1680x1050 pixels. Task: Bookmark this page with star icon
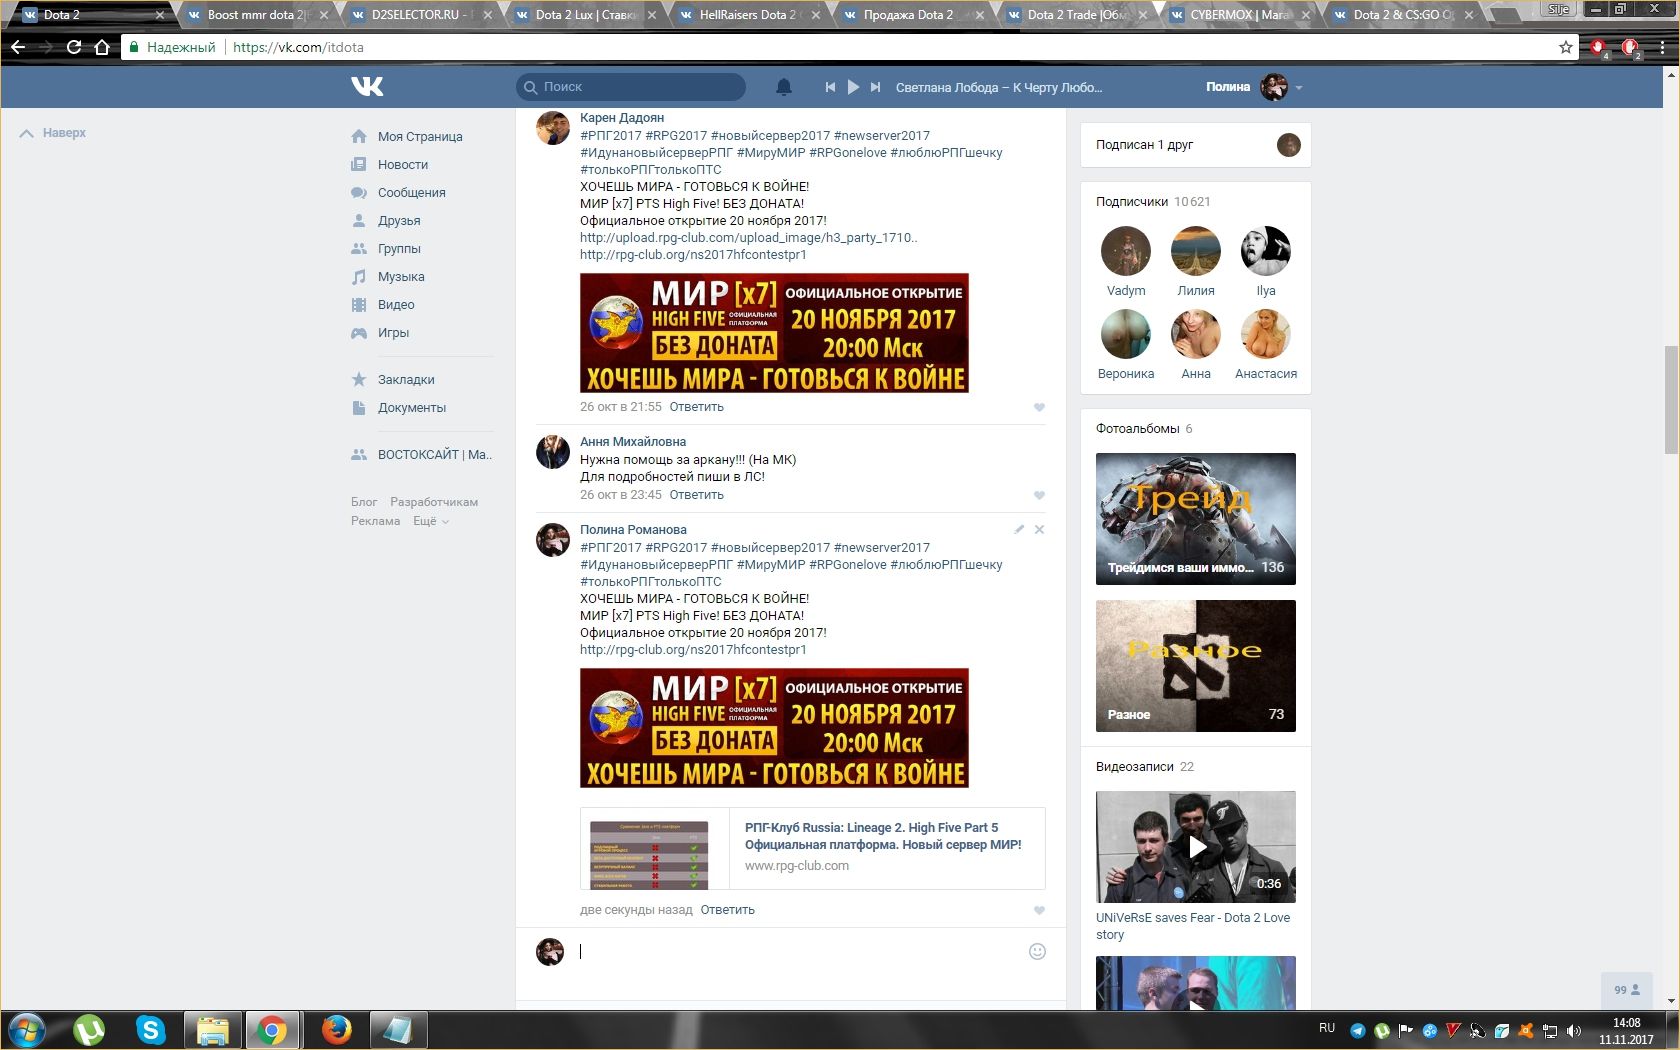1566,47
